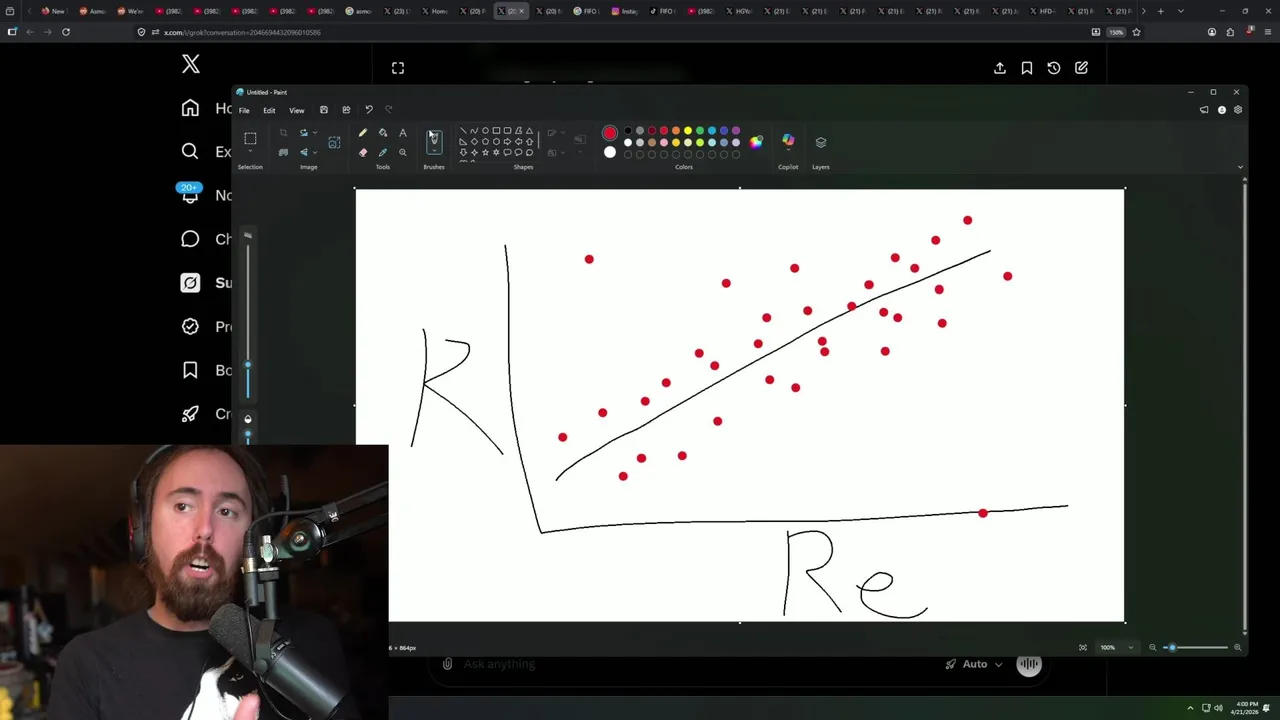Click the zoom out magnifier in Paint

1152,647
